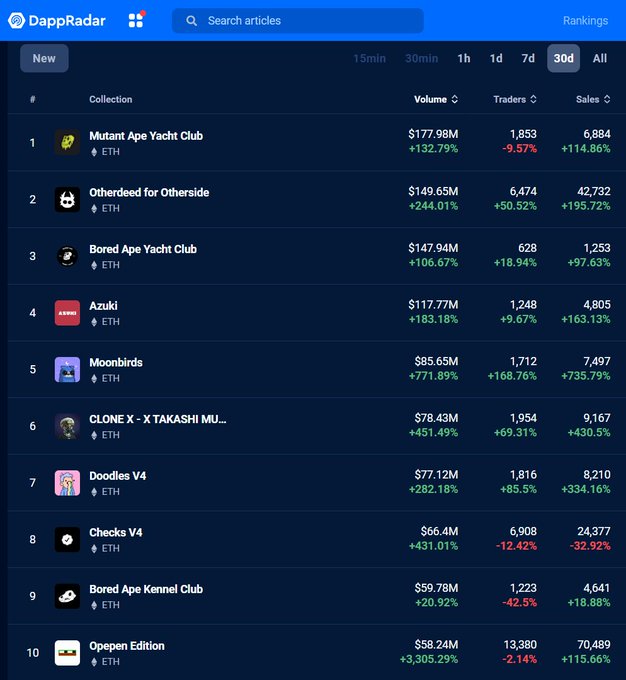Click ETH icon under Moonbirds
This screenshot has width=626, height=680.
[x=94, y=379]
